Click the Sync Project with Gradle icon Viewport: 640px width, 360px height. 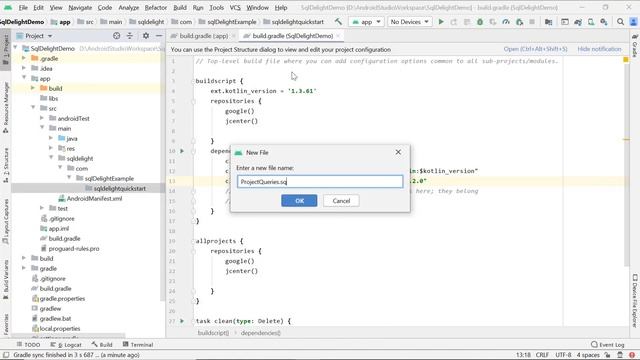coord(578,22)
